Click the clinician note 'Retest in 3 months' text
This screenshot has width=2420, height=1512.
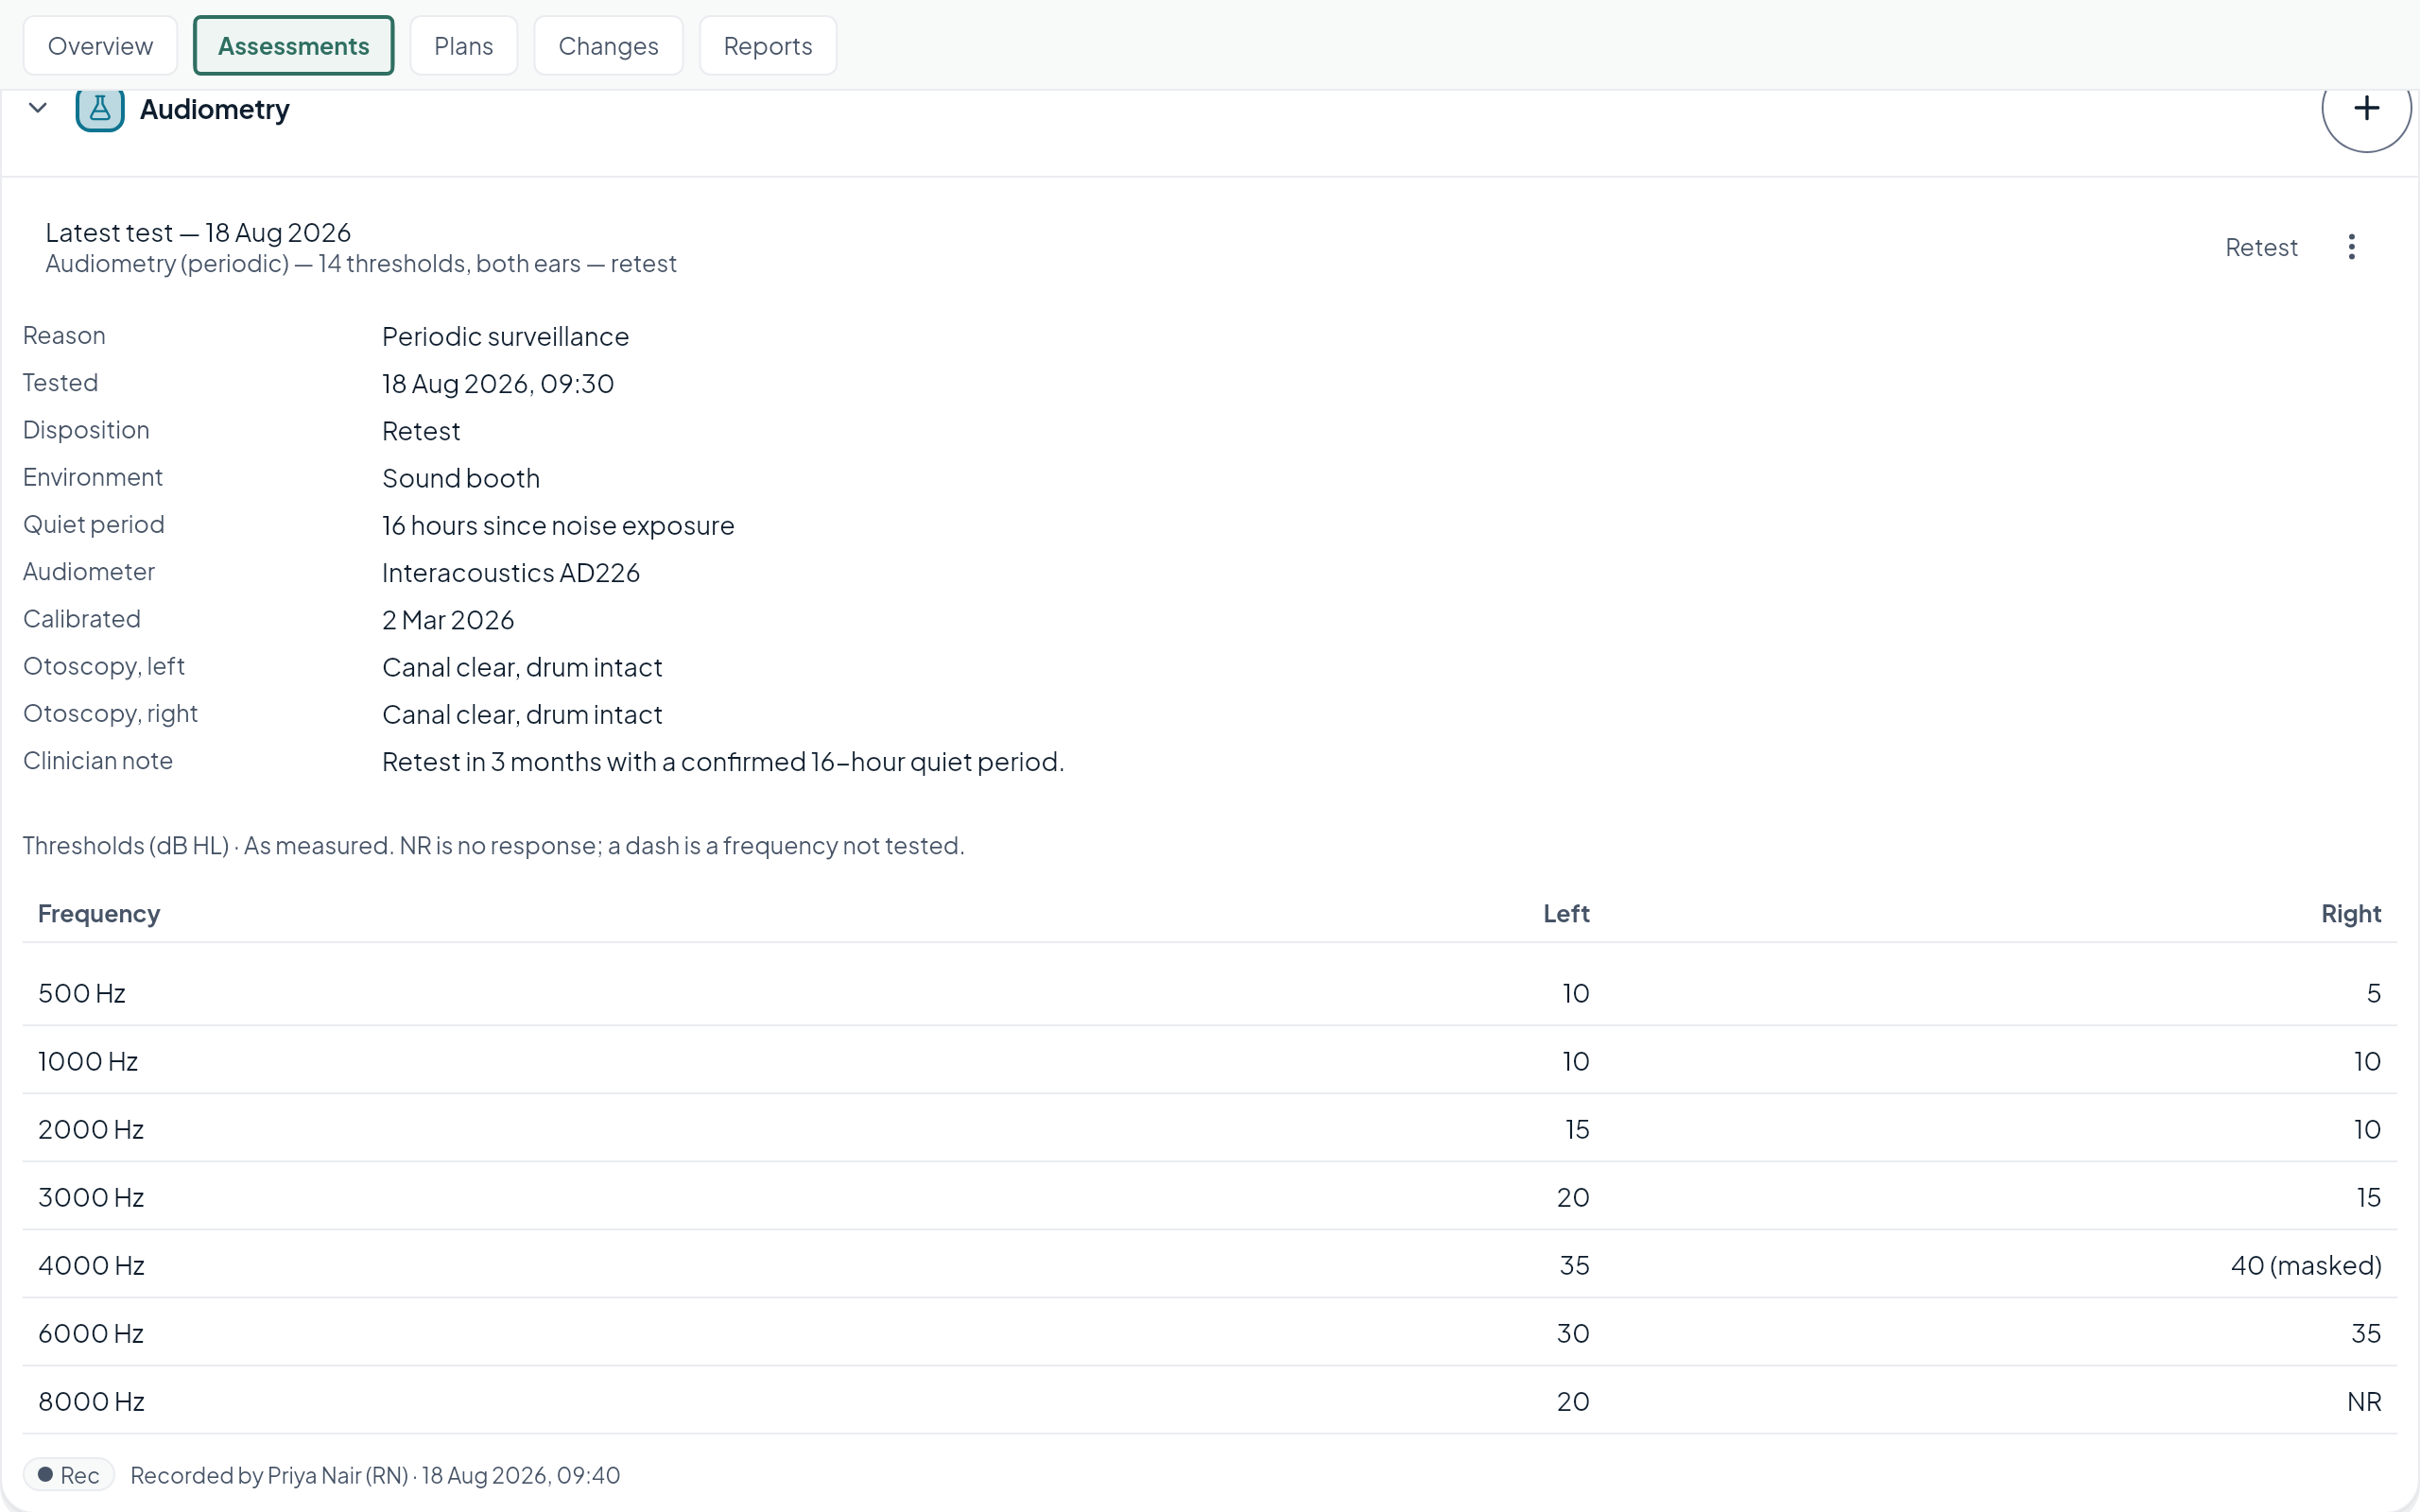click(x=723, y=762)
